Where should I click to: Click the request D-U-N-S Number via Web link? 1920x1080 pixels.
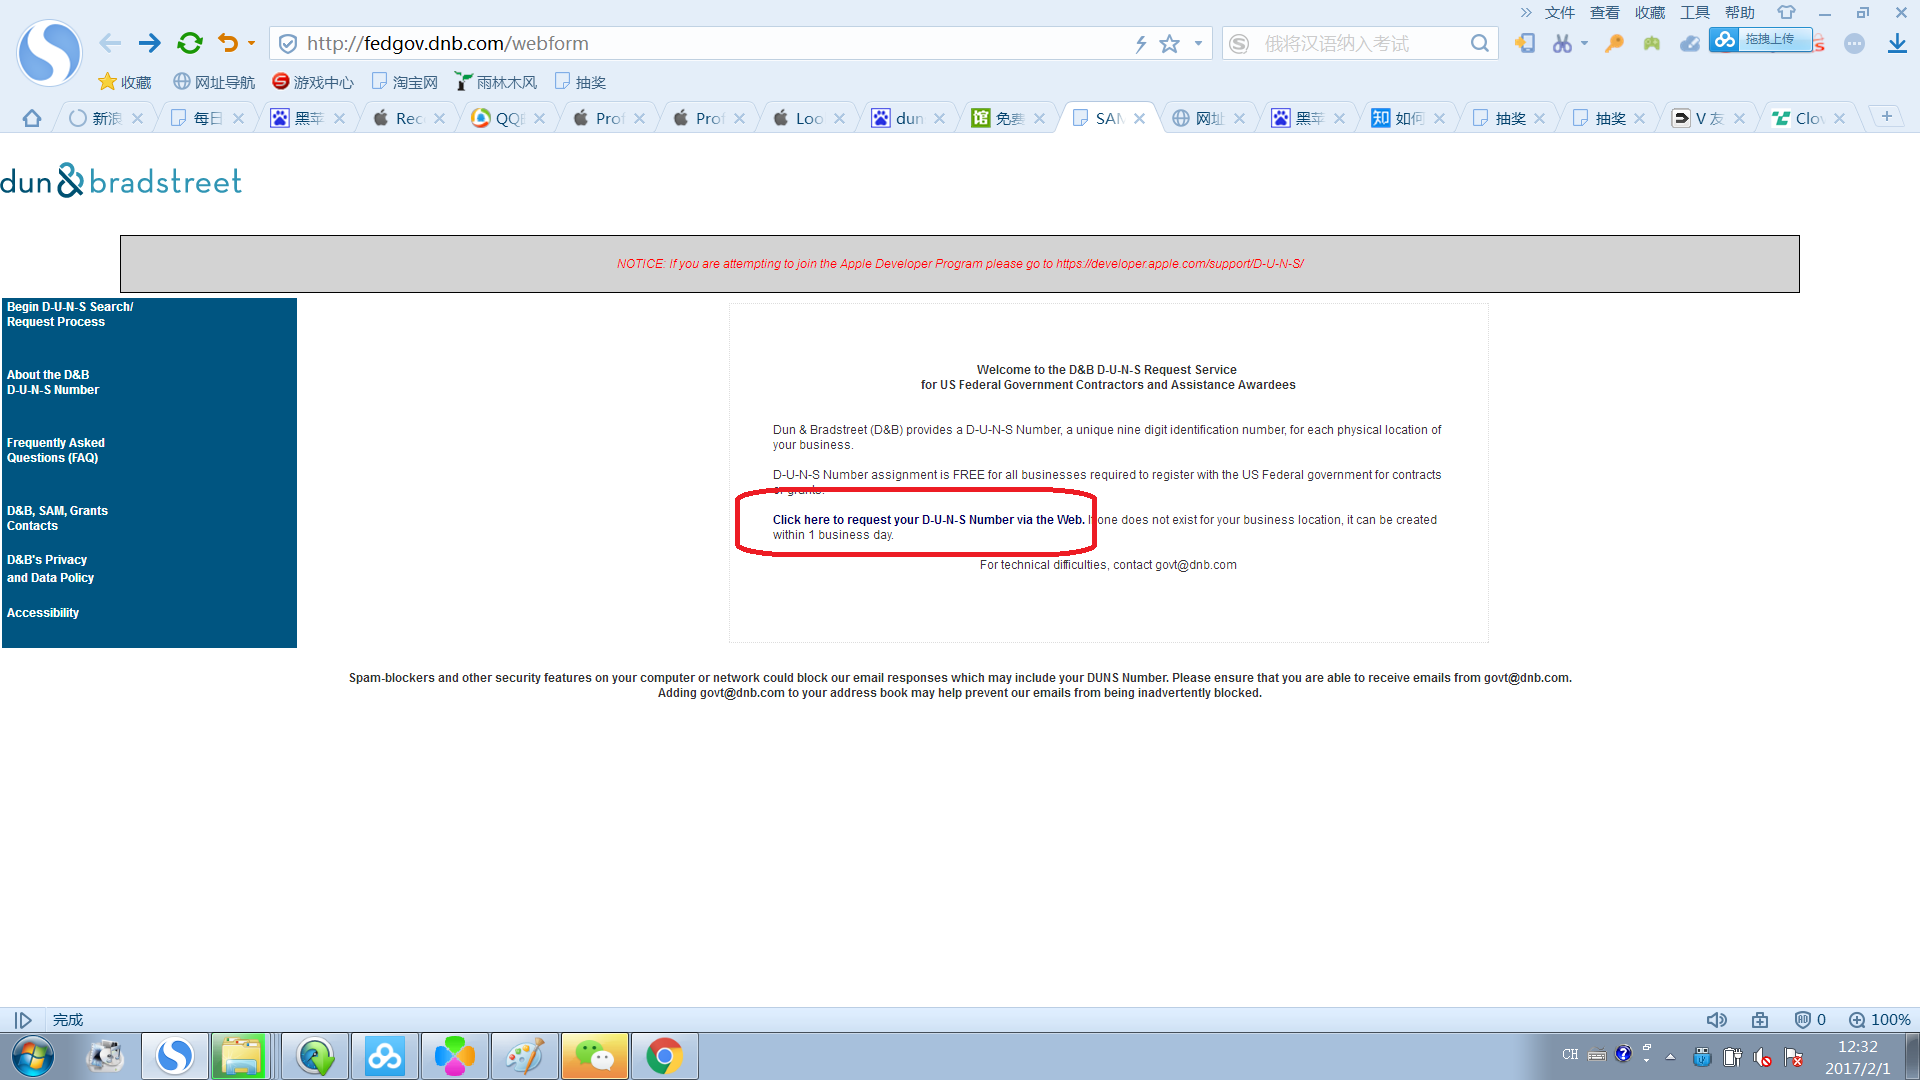point(927,520)
